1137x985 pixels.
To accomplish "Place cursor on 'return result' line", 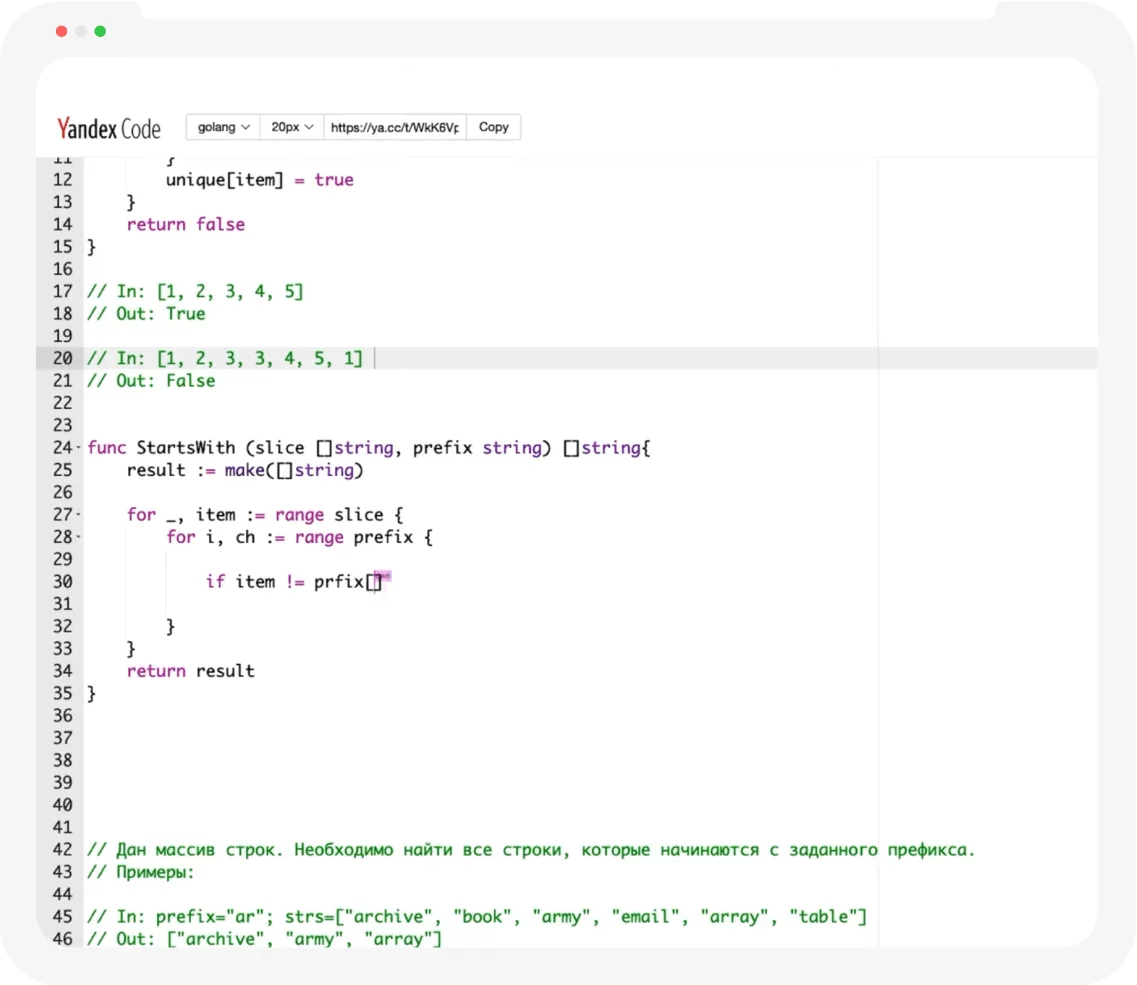I will click(190, 671).
